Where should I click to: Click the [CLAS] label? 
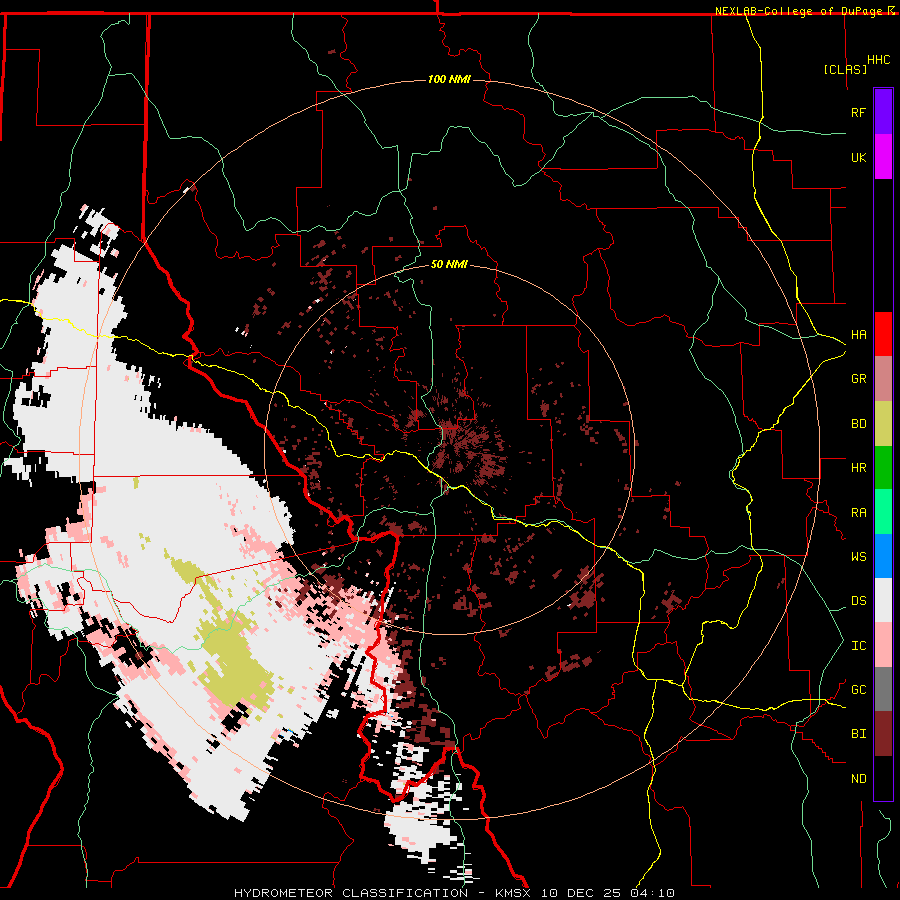pyautogui.click(x=845, y=69)
